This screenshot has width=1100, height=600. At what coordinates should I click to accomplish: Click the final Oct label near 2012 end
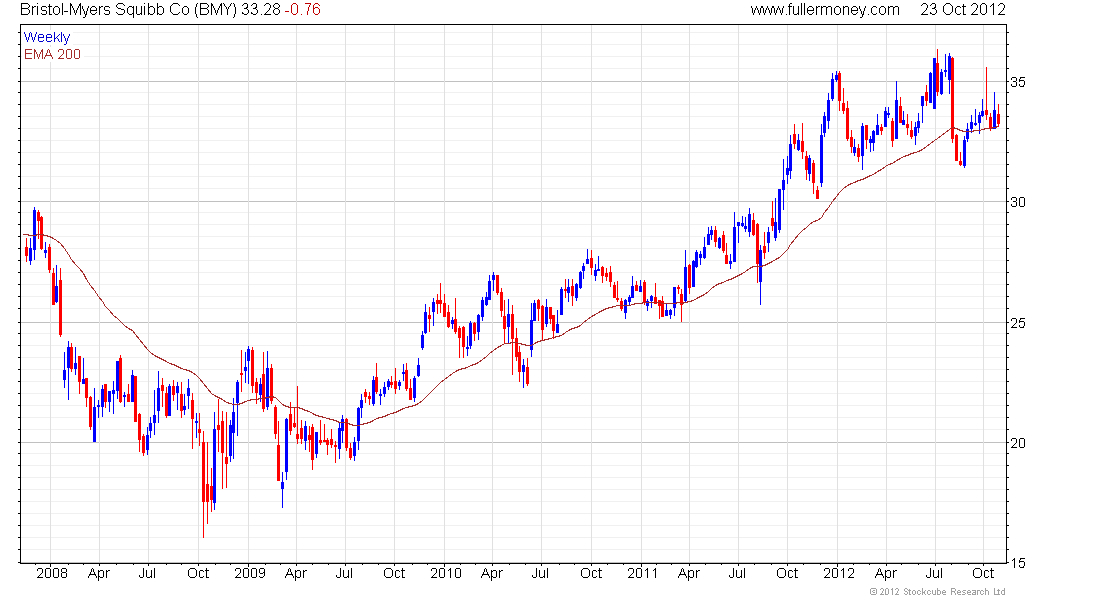click(983, 573)
